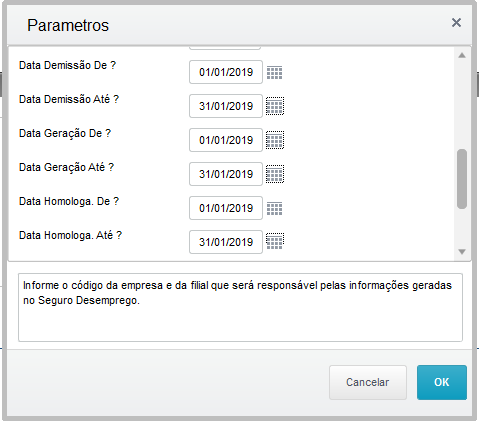
Task: Open calendar picker for Data Demissão Até
Action: [x=275, y=106]
